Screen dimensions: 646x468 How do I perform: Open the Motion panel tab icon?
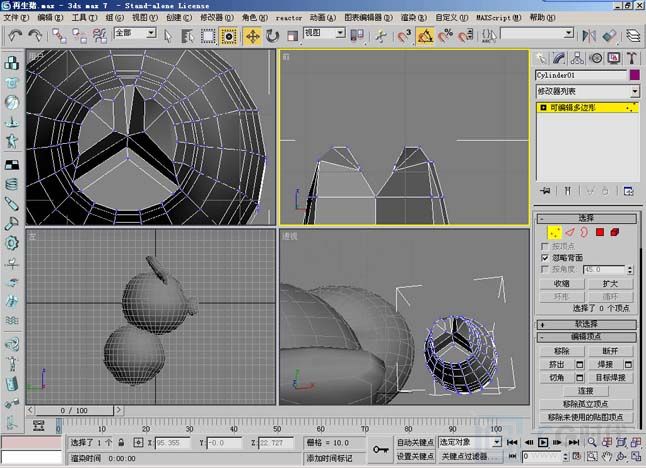(x=596, y=58)
